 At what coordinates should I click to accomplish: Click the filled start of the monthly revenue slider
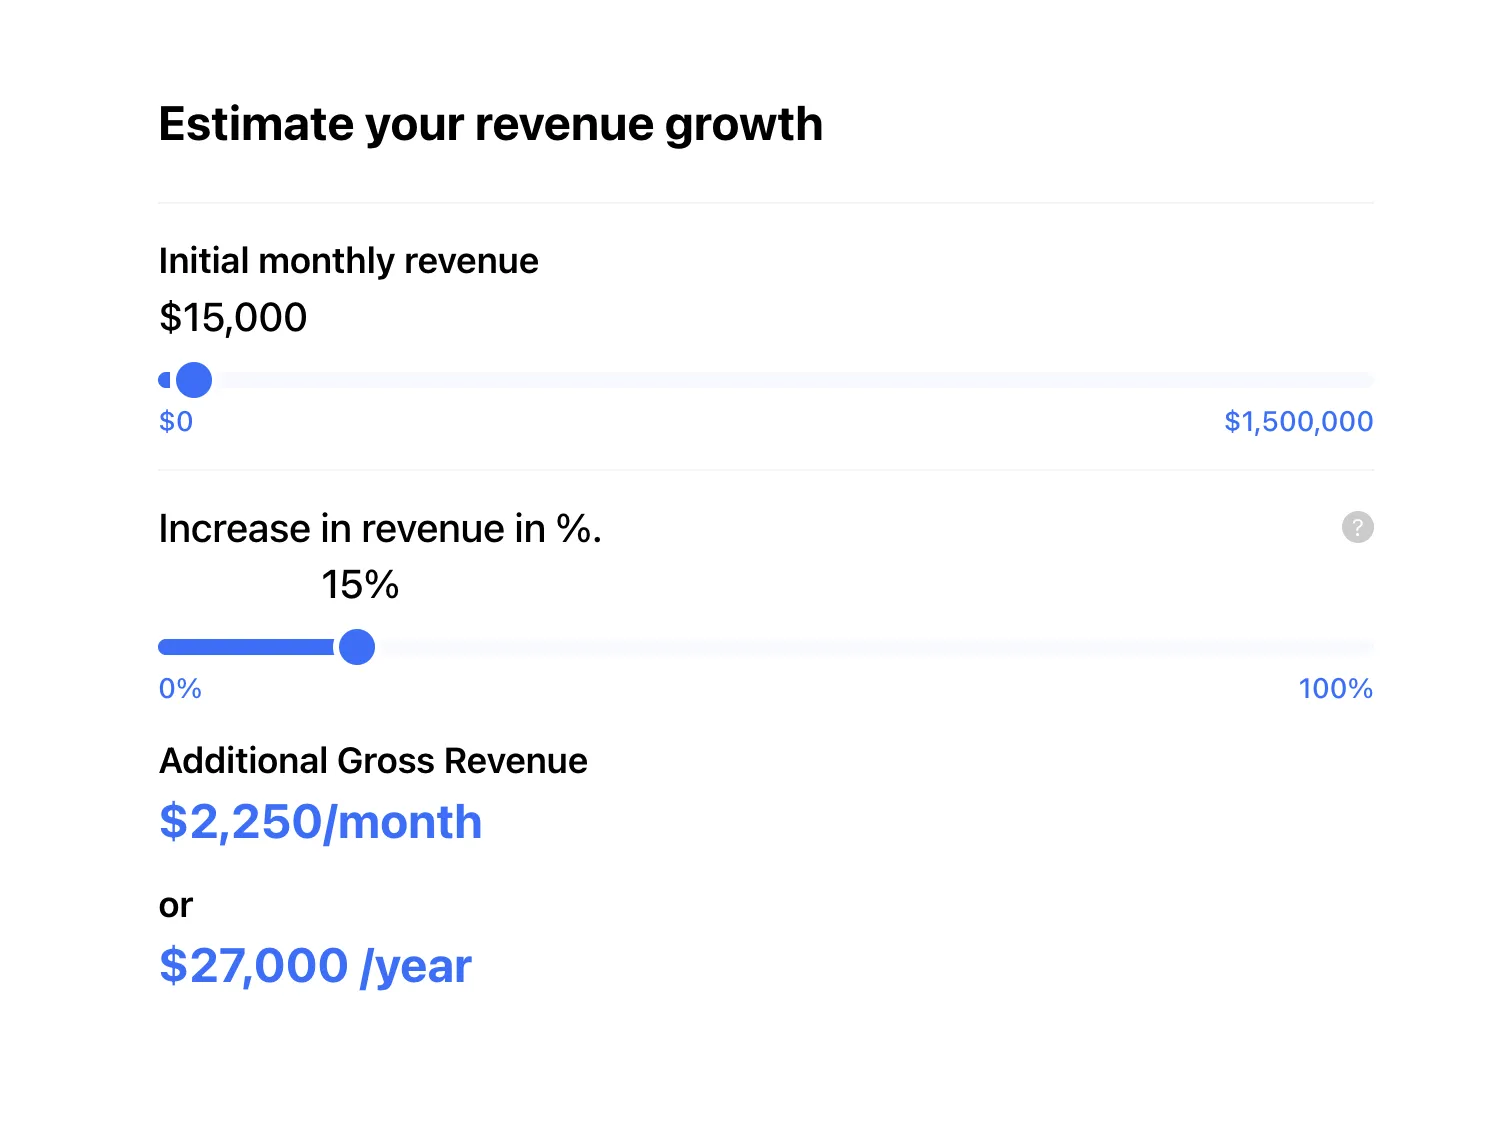tap(166, 380)
